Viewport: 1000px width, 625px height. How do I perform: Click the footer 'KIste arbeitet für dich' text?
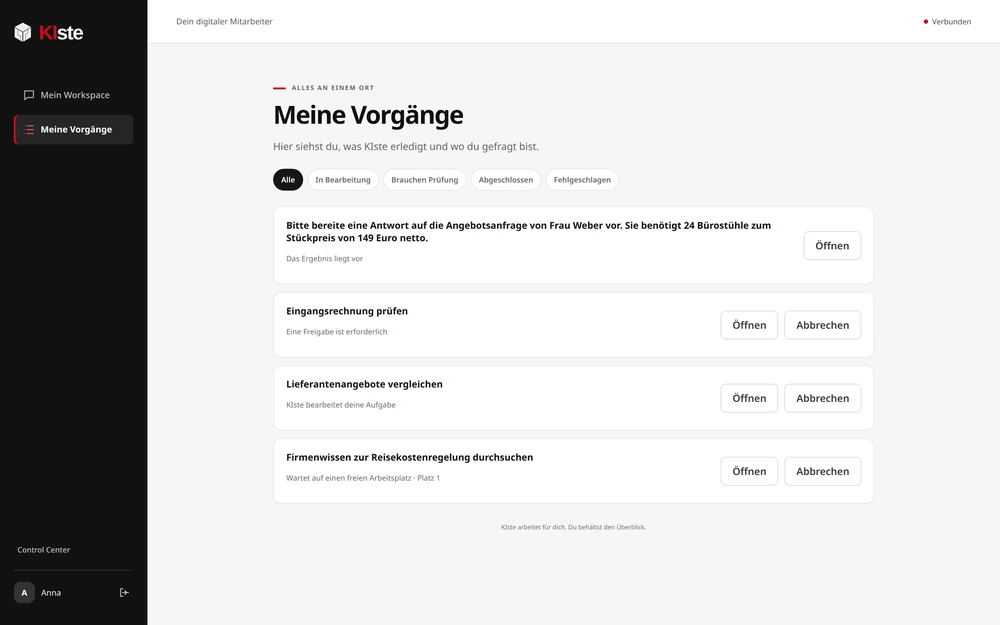573,527
